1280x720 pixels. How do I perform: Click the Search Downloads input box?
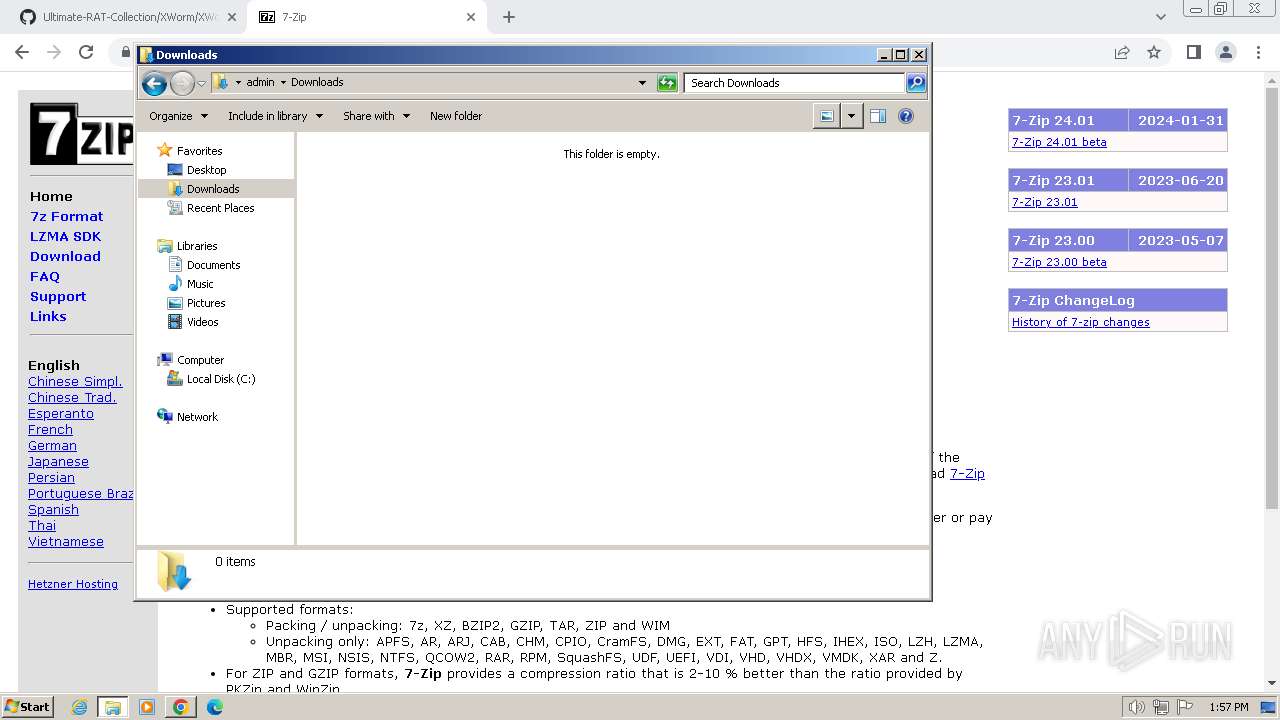795,83
